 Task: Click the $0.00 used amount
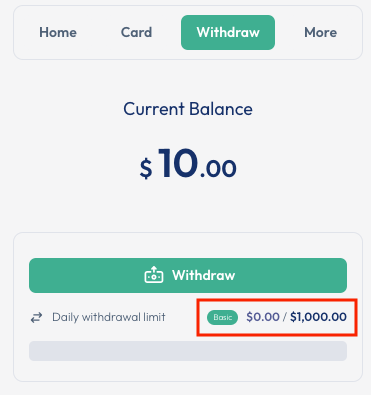(x=263, y=317)
